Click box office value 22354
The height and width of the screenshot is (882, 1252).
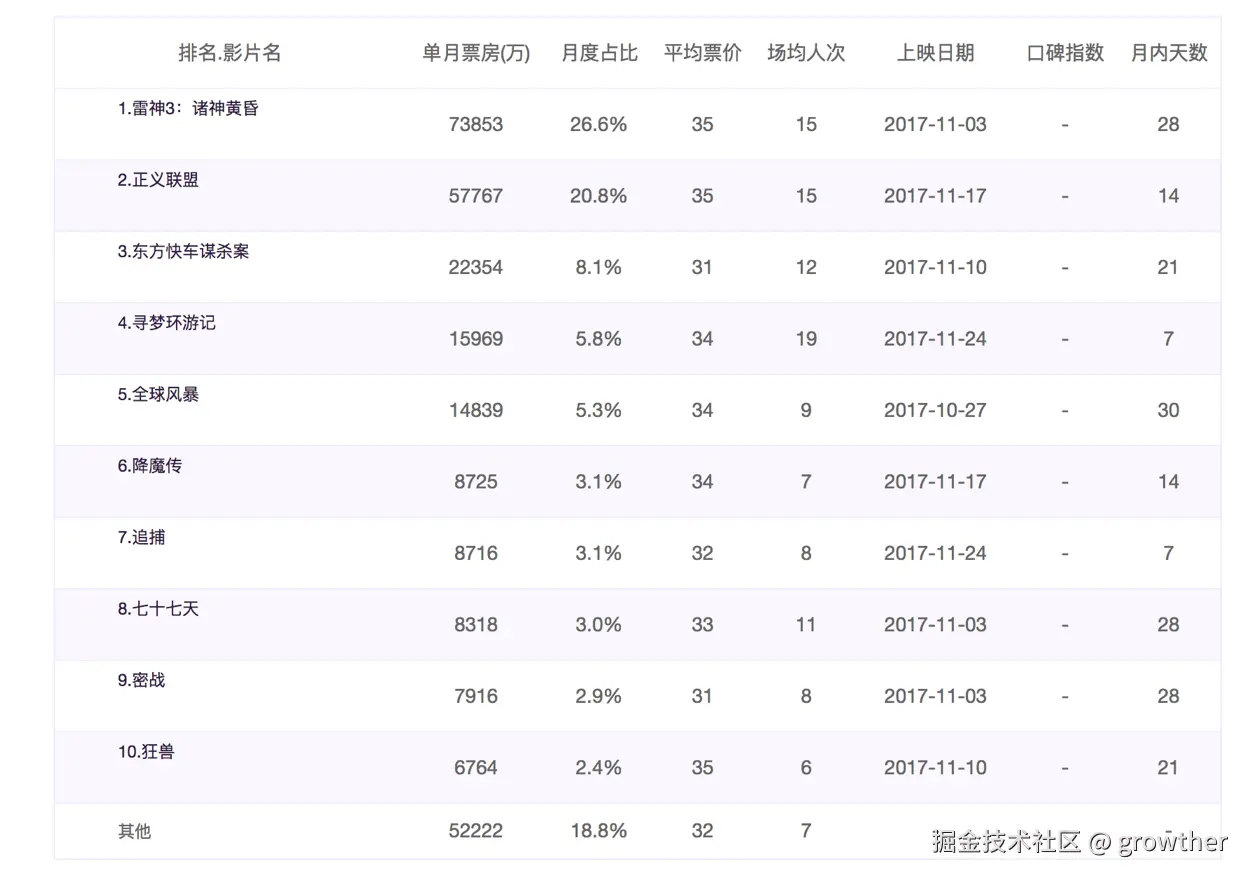click(x=476, y=268)
